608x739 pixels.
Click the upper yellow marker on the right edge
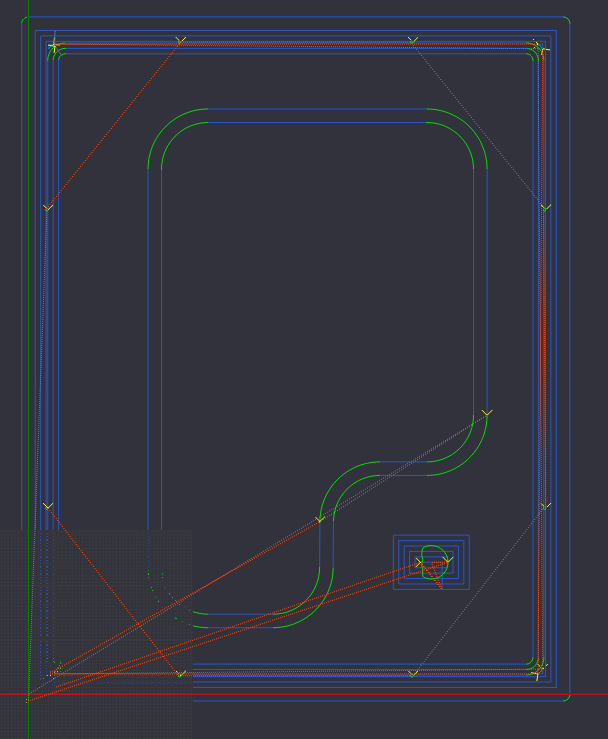point(545,207)
